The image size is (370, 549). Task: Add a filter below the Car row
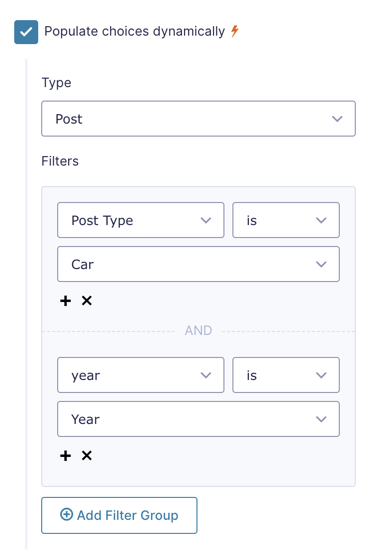pyautogui.click(x=65, y=301)
